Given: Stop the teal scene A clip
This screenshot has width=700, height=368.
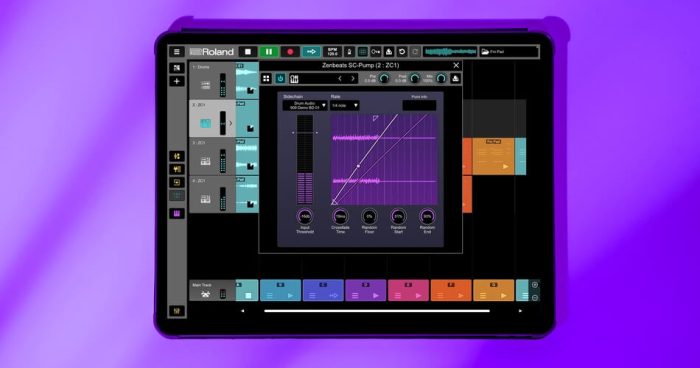Looking at the screenshot, I should tap(249, 295).
